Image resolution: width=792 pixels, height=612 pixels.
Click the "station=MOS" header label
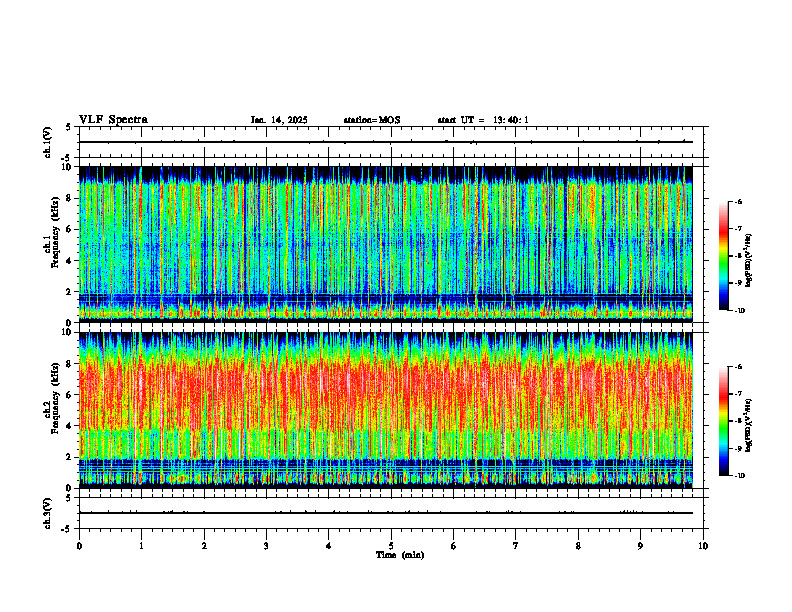click(372, 120)
